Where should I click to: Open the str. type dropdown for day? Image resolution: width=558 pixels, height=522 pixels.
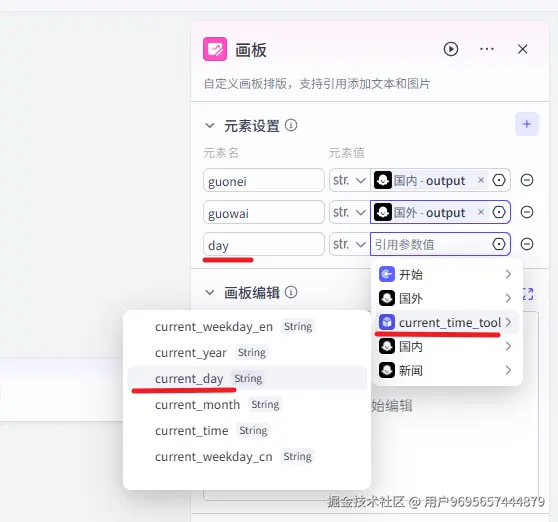click(x=349, y=244)
